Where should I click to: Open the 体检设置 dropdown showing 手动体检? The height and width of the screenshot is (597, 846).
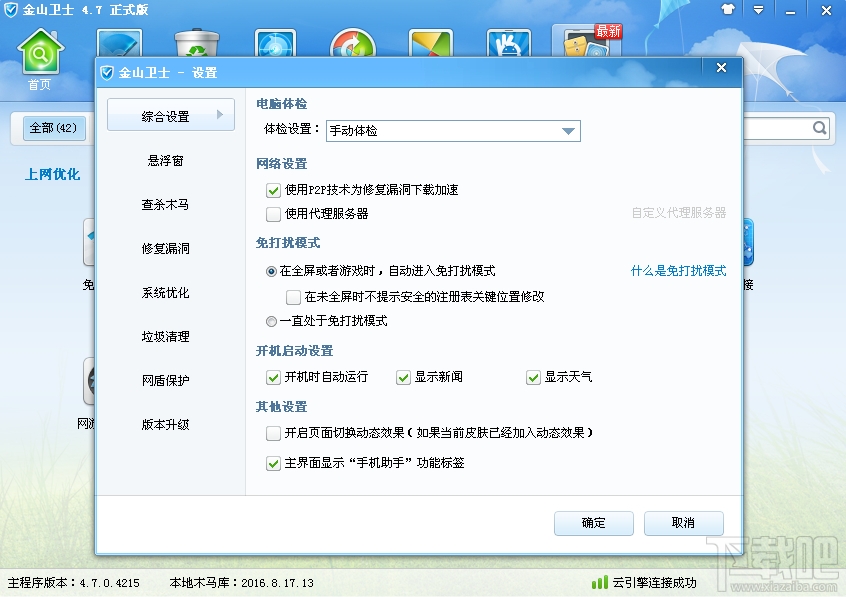point(453,131)
